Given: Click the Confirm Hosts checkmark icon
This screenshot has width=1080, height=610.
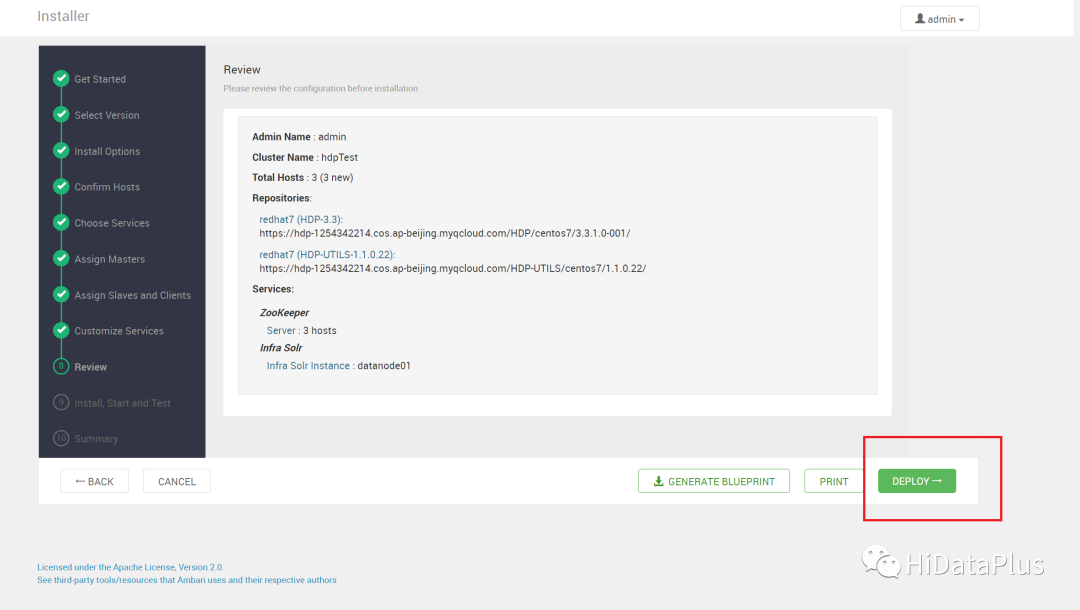Looking at the screenshot, I should tap(61, 186).
